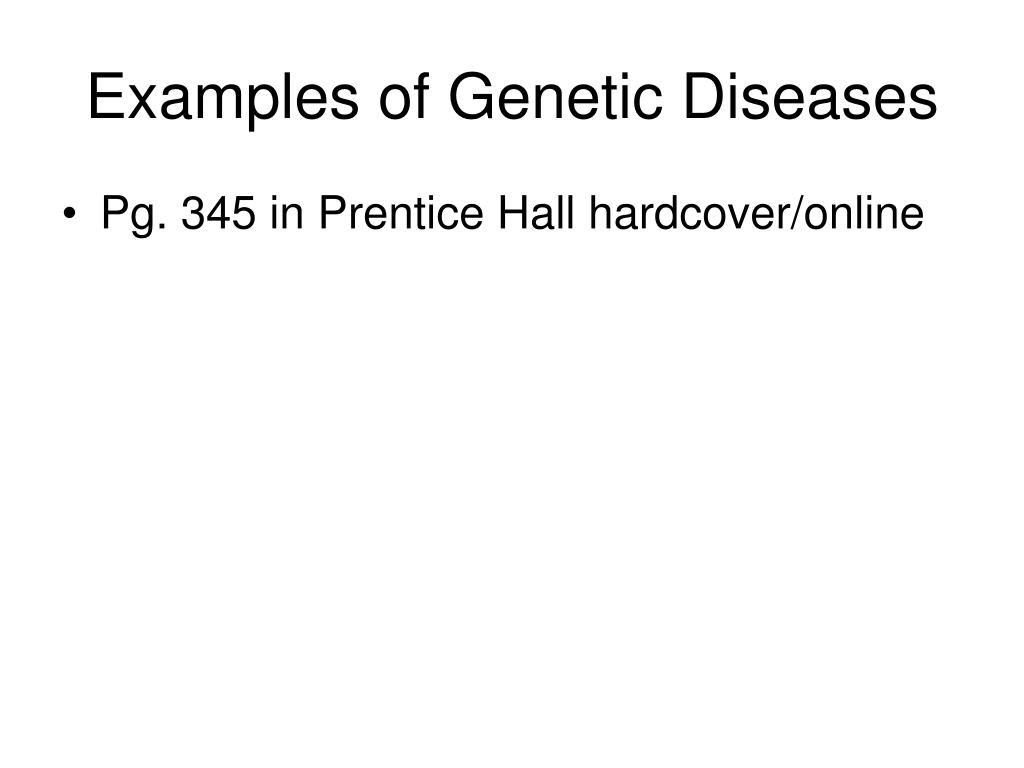Select the word Examples in the title

click(223, 98)
